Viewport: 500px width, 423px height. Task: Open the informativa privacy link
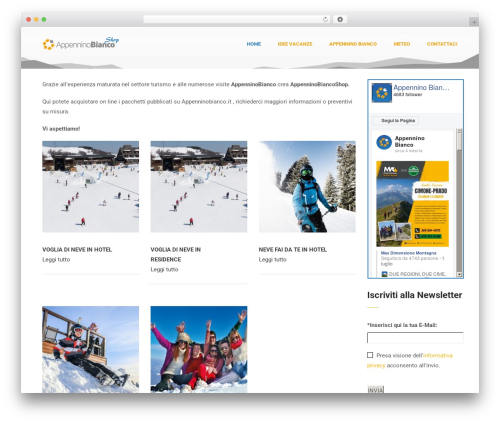point(410,360)
